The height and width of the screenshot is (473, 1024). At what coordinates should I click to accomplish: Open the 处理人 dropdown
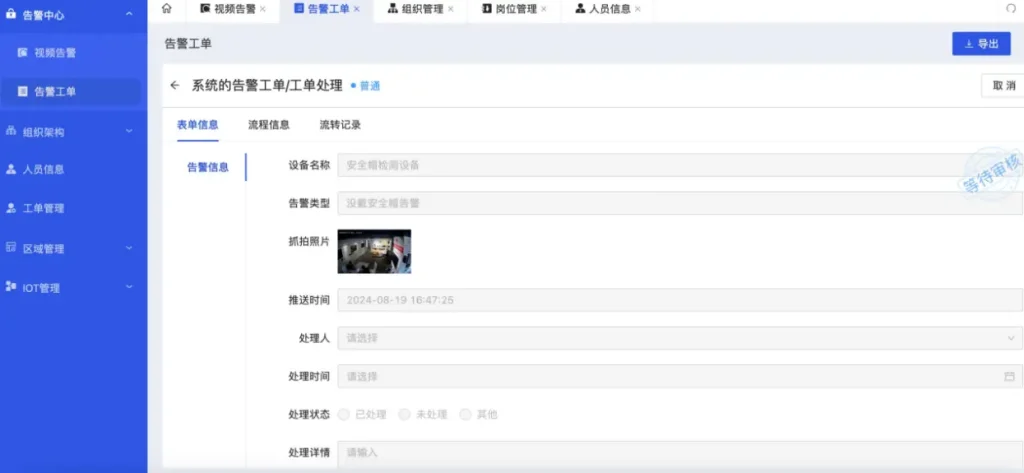[680, 338]
